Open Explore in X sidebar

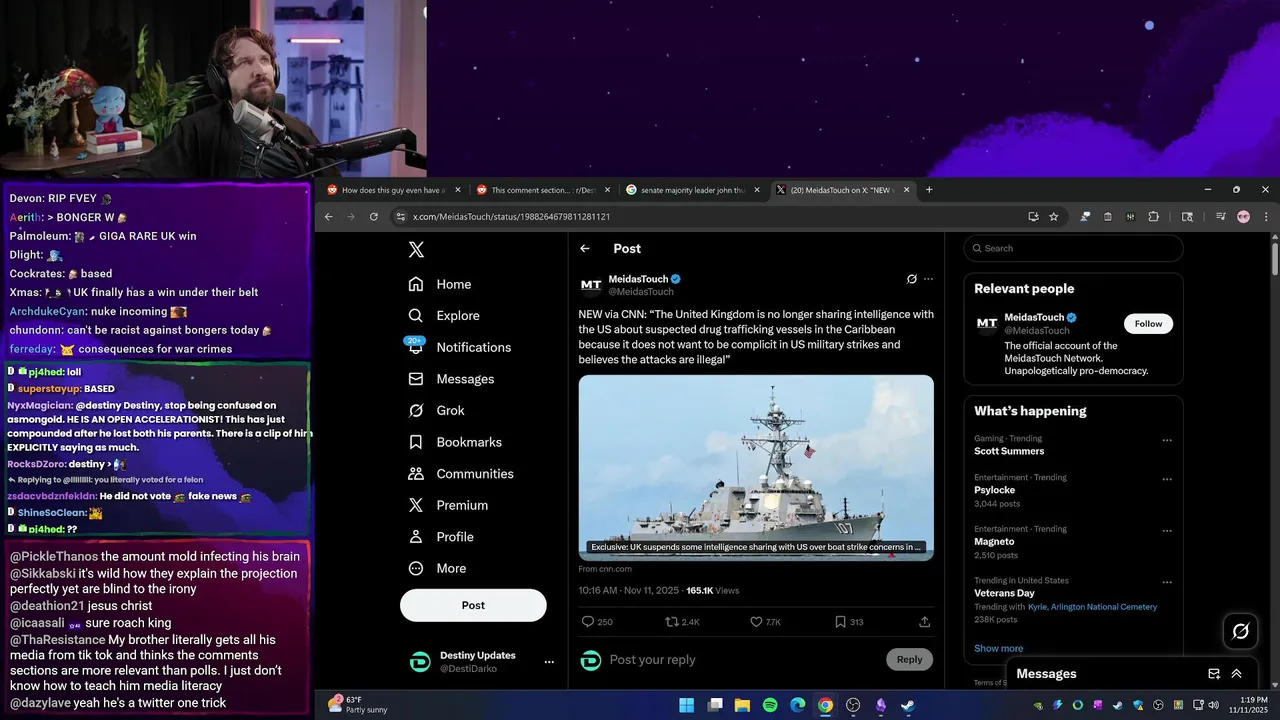(443, 315)
